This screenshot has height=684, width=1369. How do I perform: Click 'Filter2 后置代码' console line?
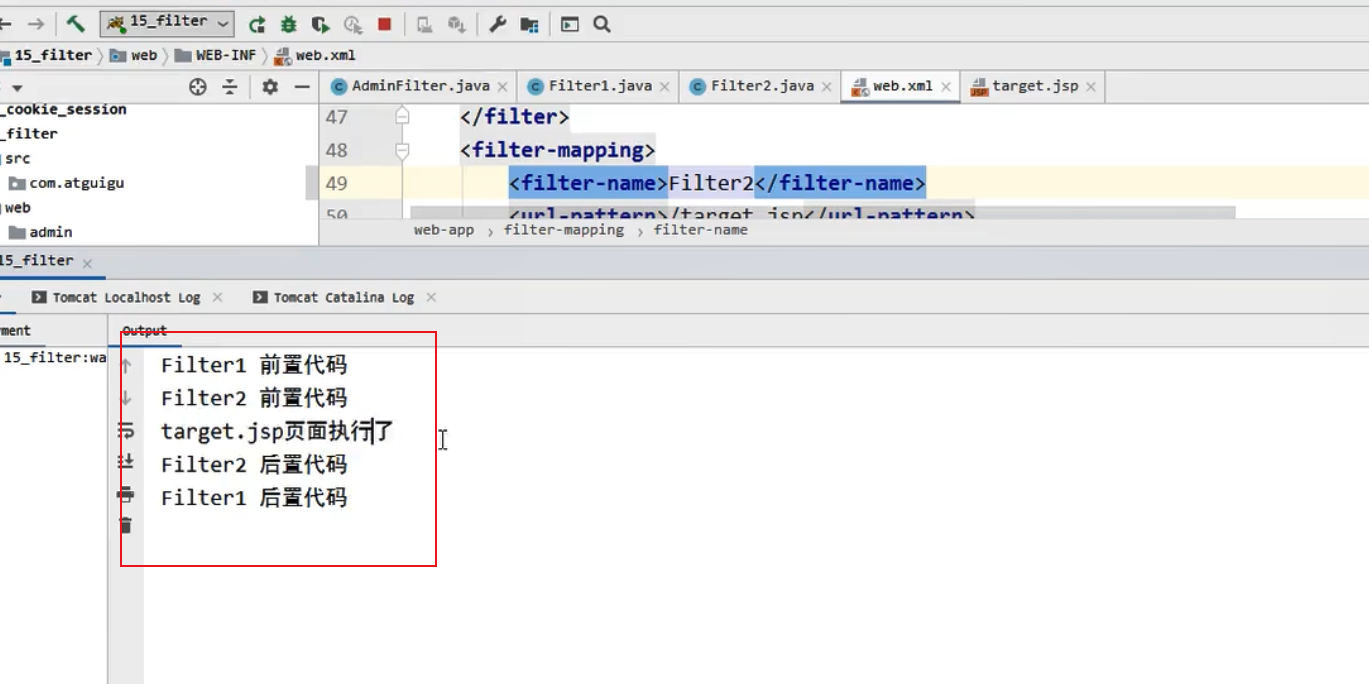(254, 465)
